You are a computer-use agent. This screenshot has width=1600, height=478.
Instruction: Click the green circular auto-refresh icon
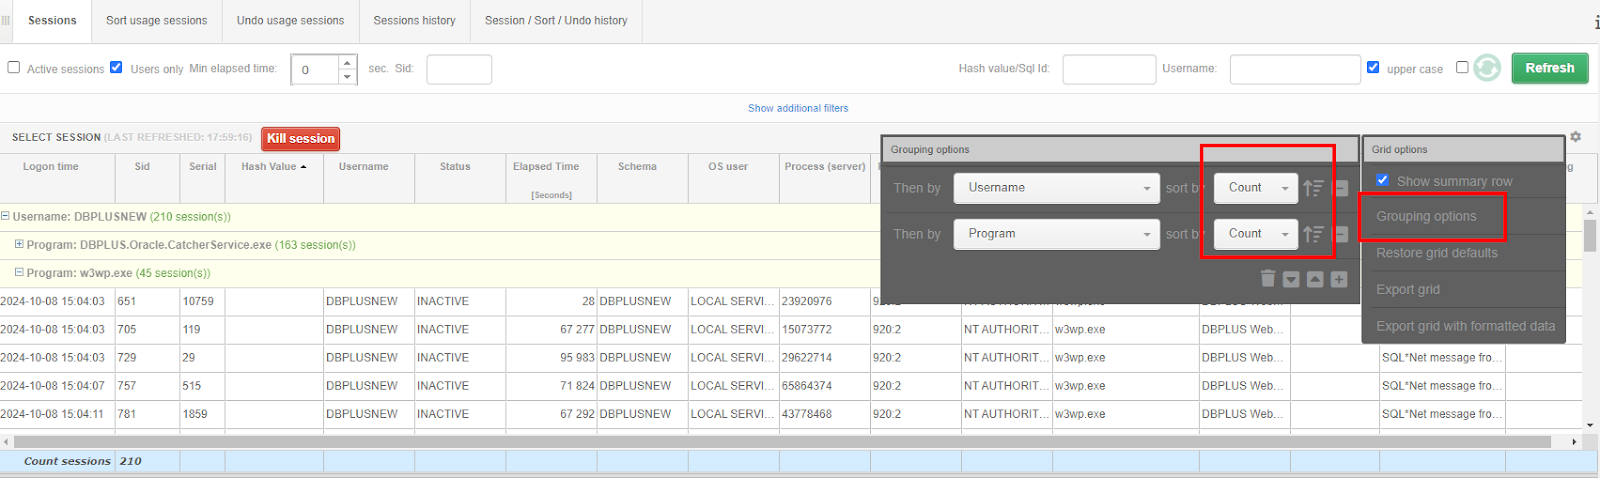[1487, 68]
